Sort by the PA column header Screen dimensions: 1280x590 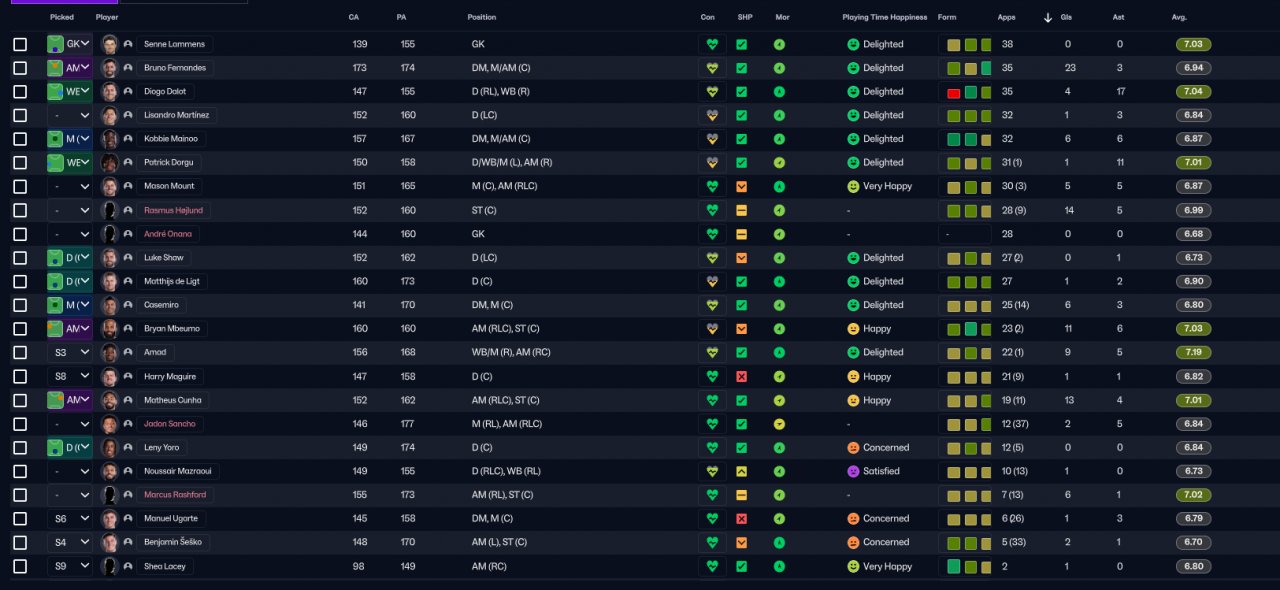(x=401, y=17)
